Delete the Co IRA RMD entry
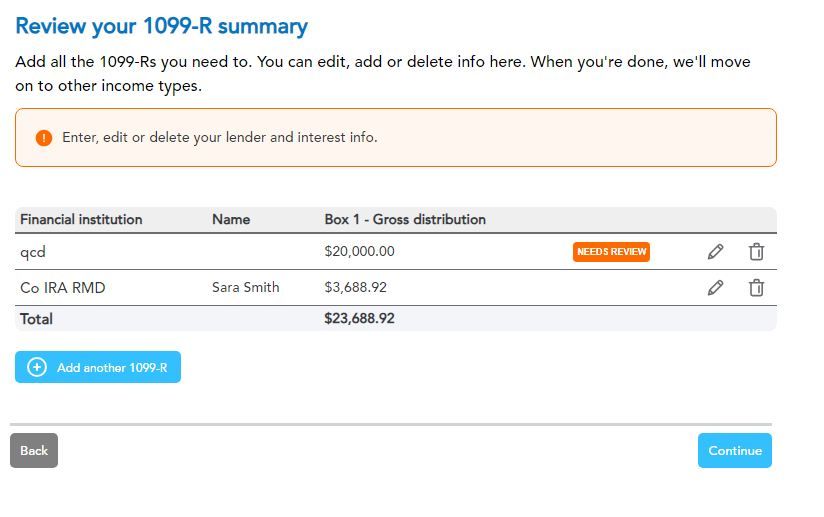Viewport: 824px width, 517px height. pyautogui.click(x=756, y=288)
